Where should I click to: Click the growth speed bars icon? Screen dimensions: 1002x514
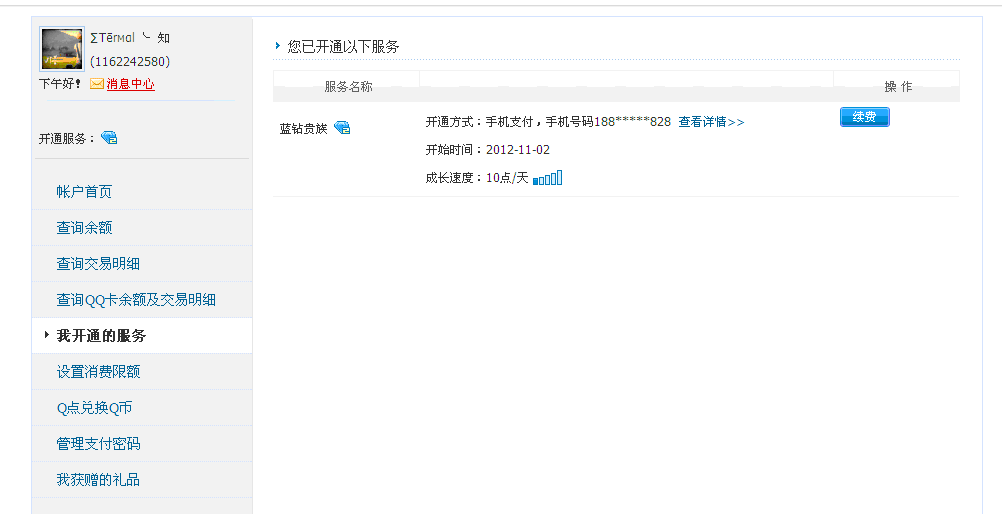coord(548,178)
